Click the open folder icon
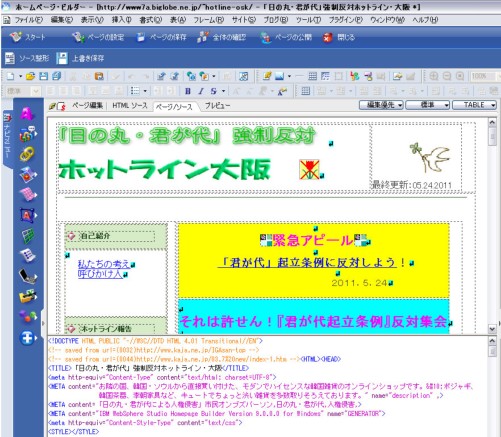 [30, 76]
